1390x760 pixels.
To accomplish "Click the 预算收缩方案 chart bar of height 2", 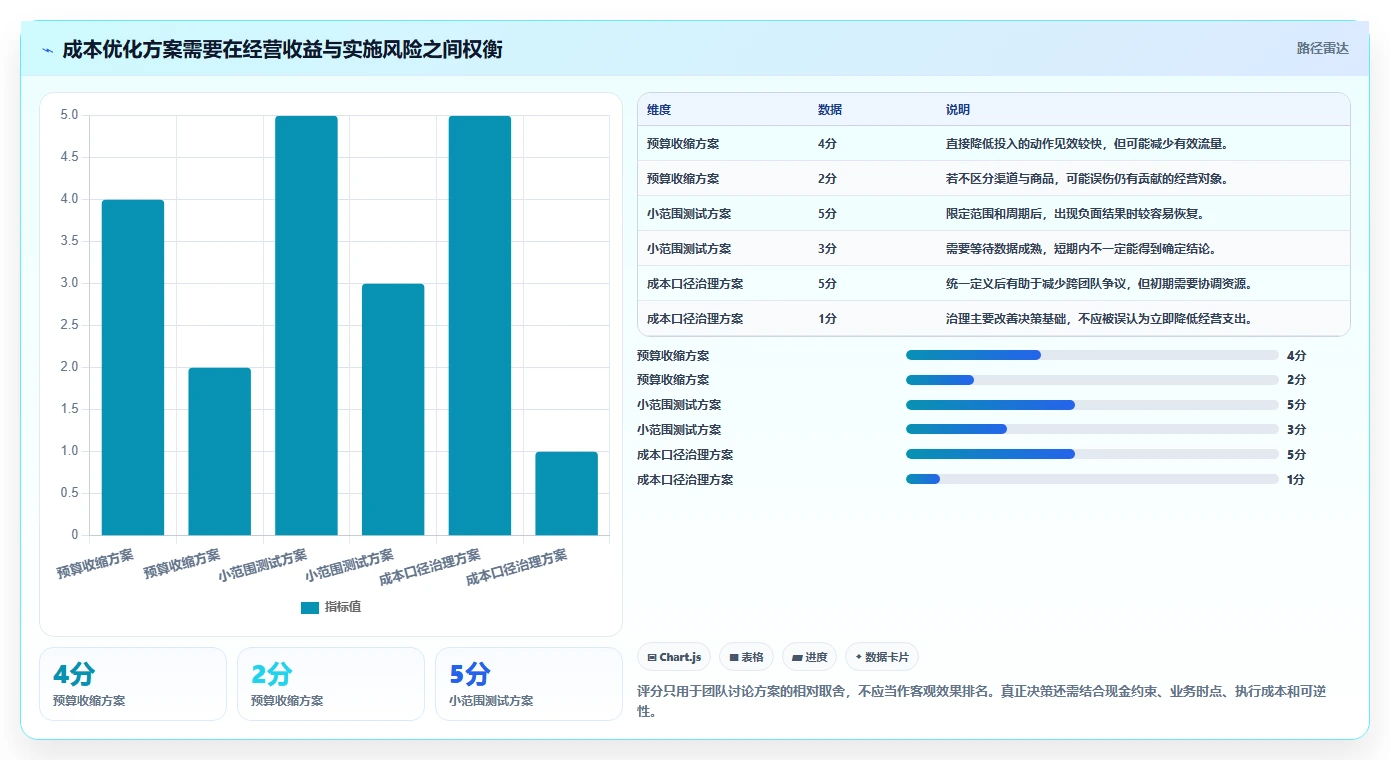I will click(x=220, y=451).
